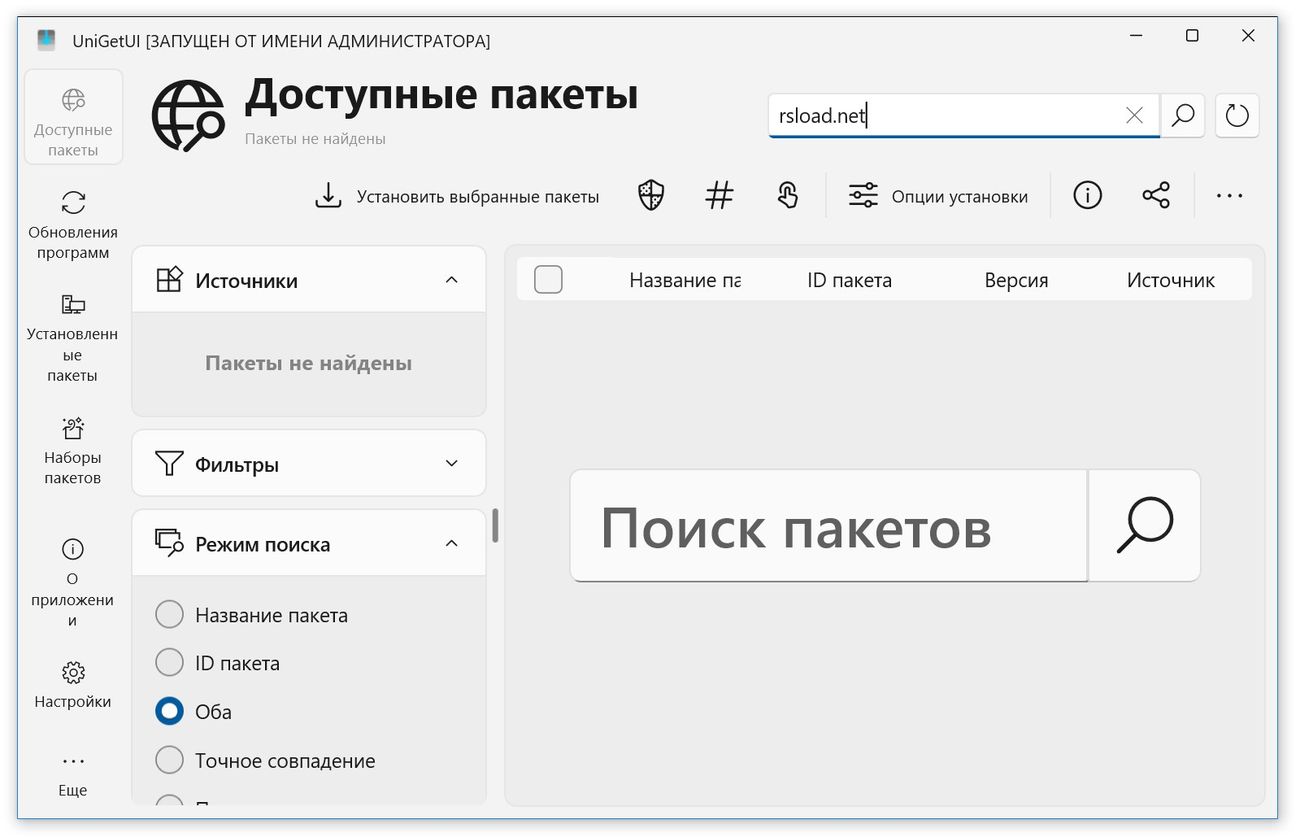The image size is (1300, 837).
Task: Toggle the interactive installation hand icon
Action: [x=787, y=195]
